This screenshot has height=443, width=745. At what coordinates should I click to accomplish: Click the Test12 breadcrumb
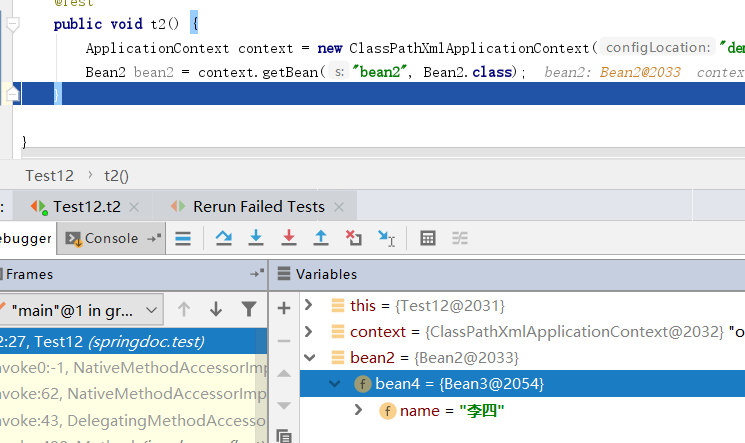[x=49, y=176]
